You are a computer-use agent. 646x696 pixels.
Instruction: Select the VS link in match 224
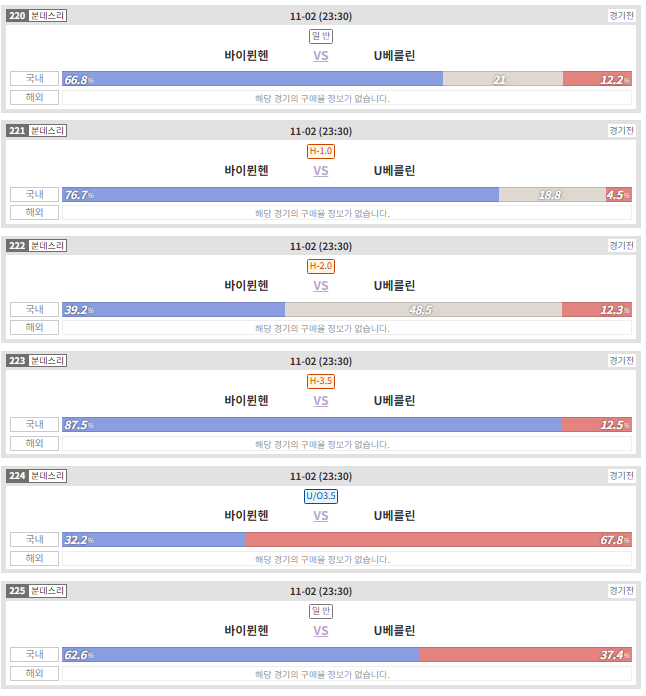coord(321,516)
